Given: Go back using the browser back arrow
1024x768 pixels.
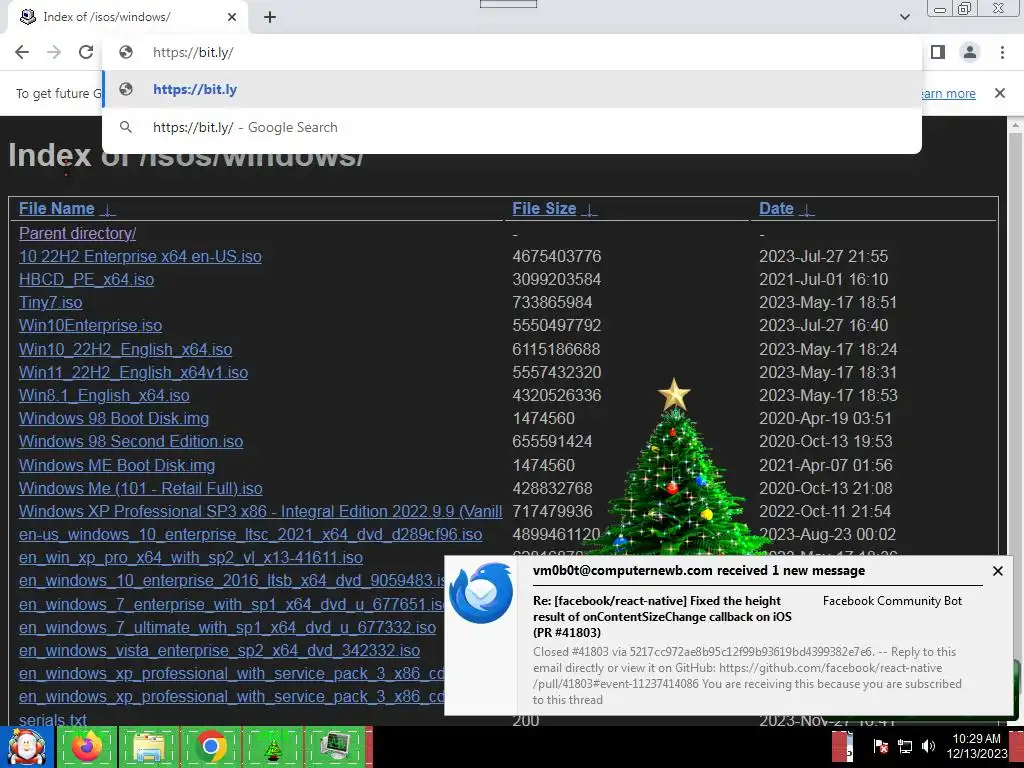Looking at the screenshot, I should 22,52.
